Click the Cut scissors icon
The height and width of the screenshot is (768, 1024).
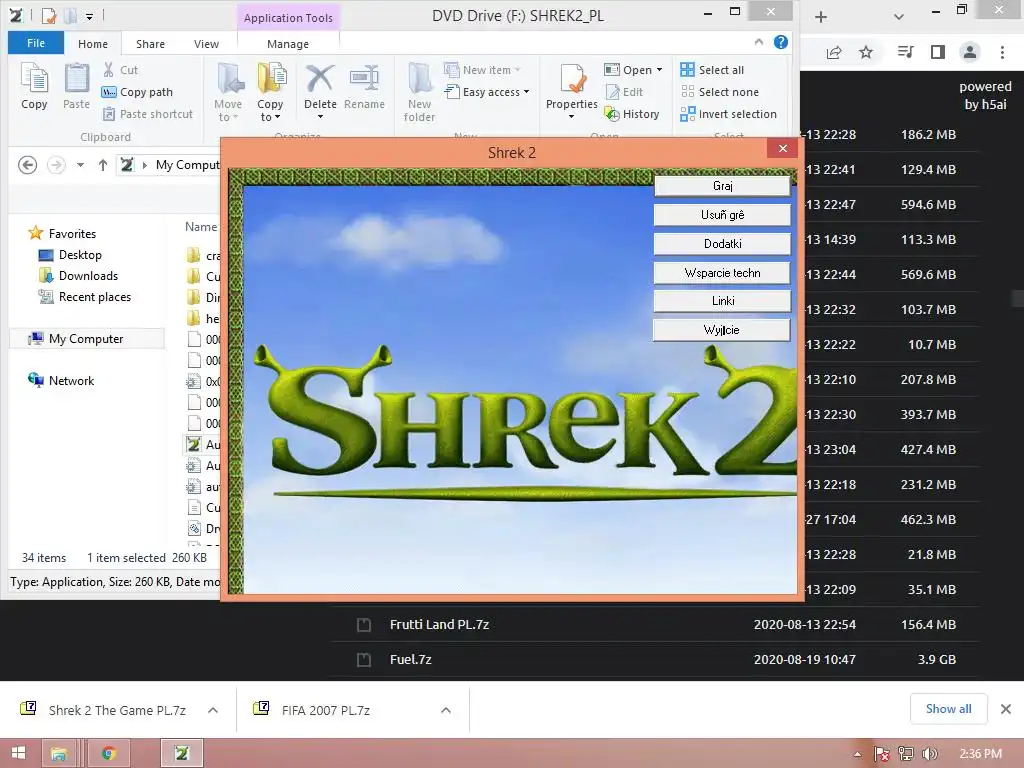click(108, 70)
